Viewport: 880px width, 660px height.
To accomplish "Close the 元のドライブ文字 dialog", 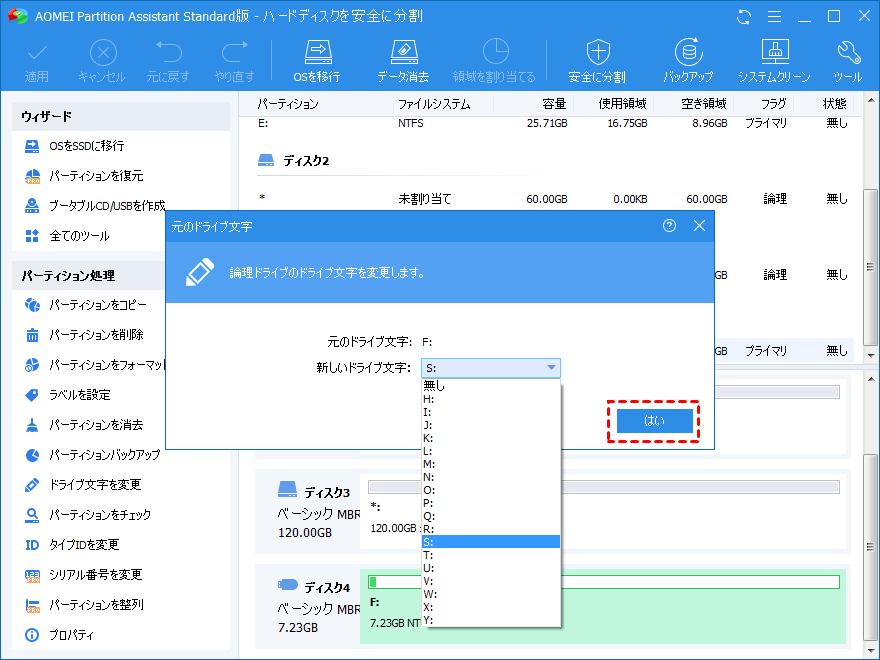I will 699,226.
